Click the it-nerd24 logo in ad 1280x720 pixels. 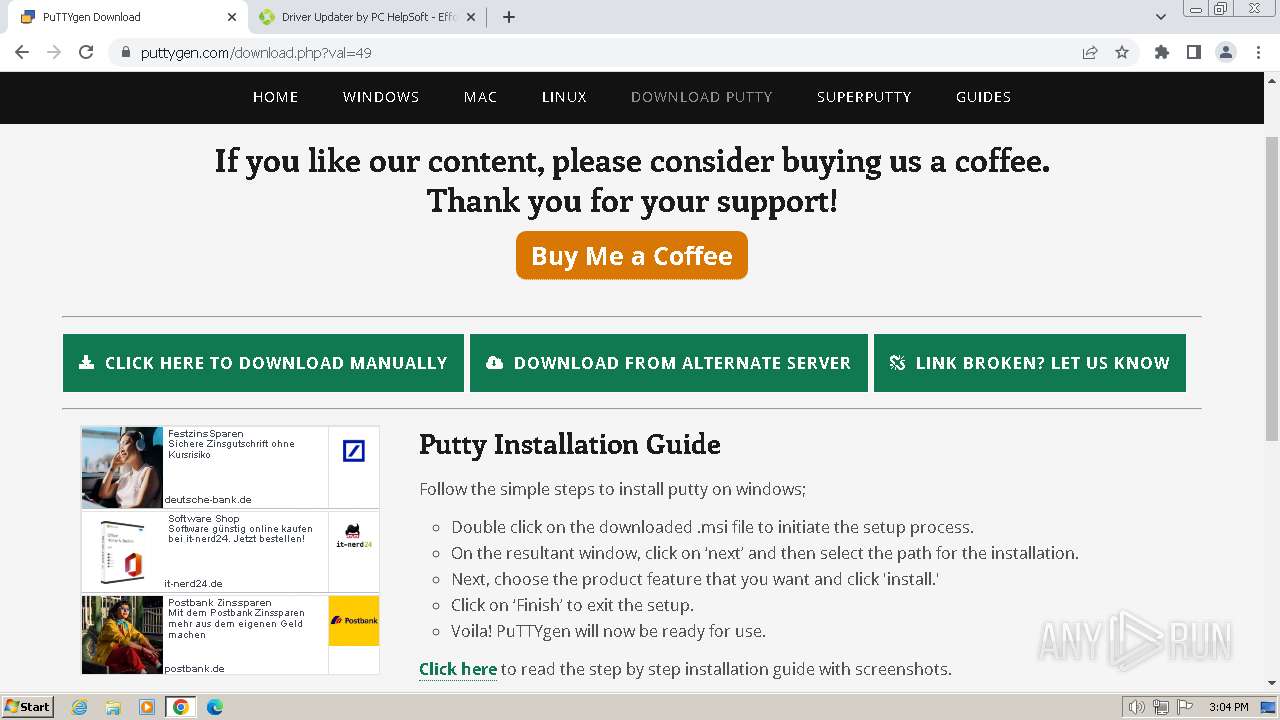[x=353, y=536]
